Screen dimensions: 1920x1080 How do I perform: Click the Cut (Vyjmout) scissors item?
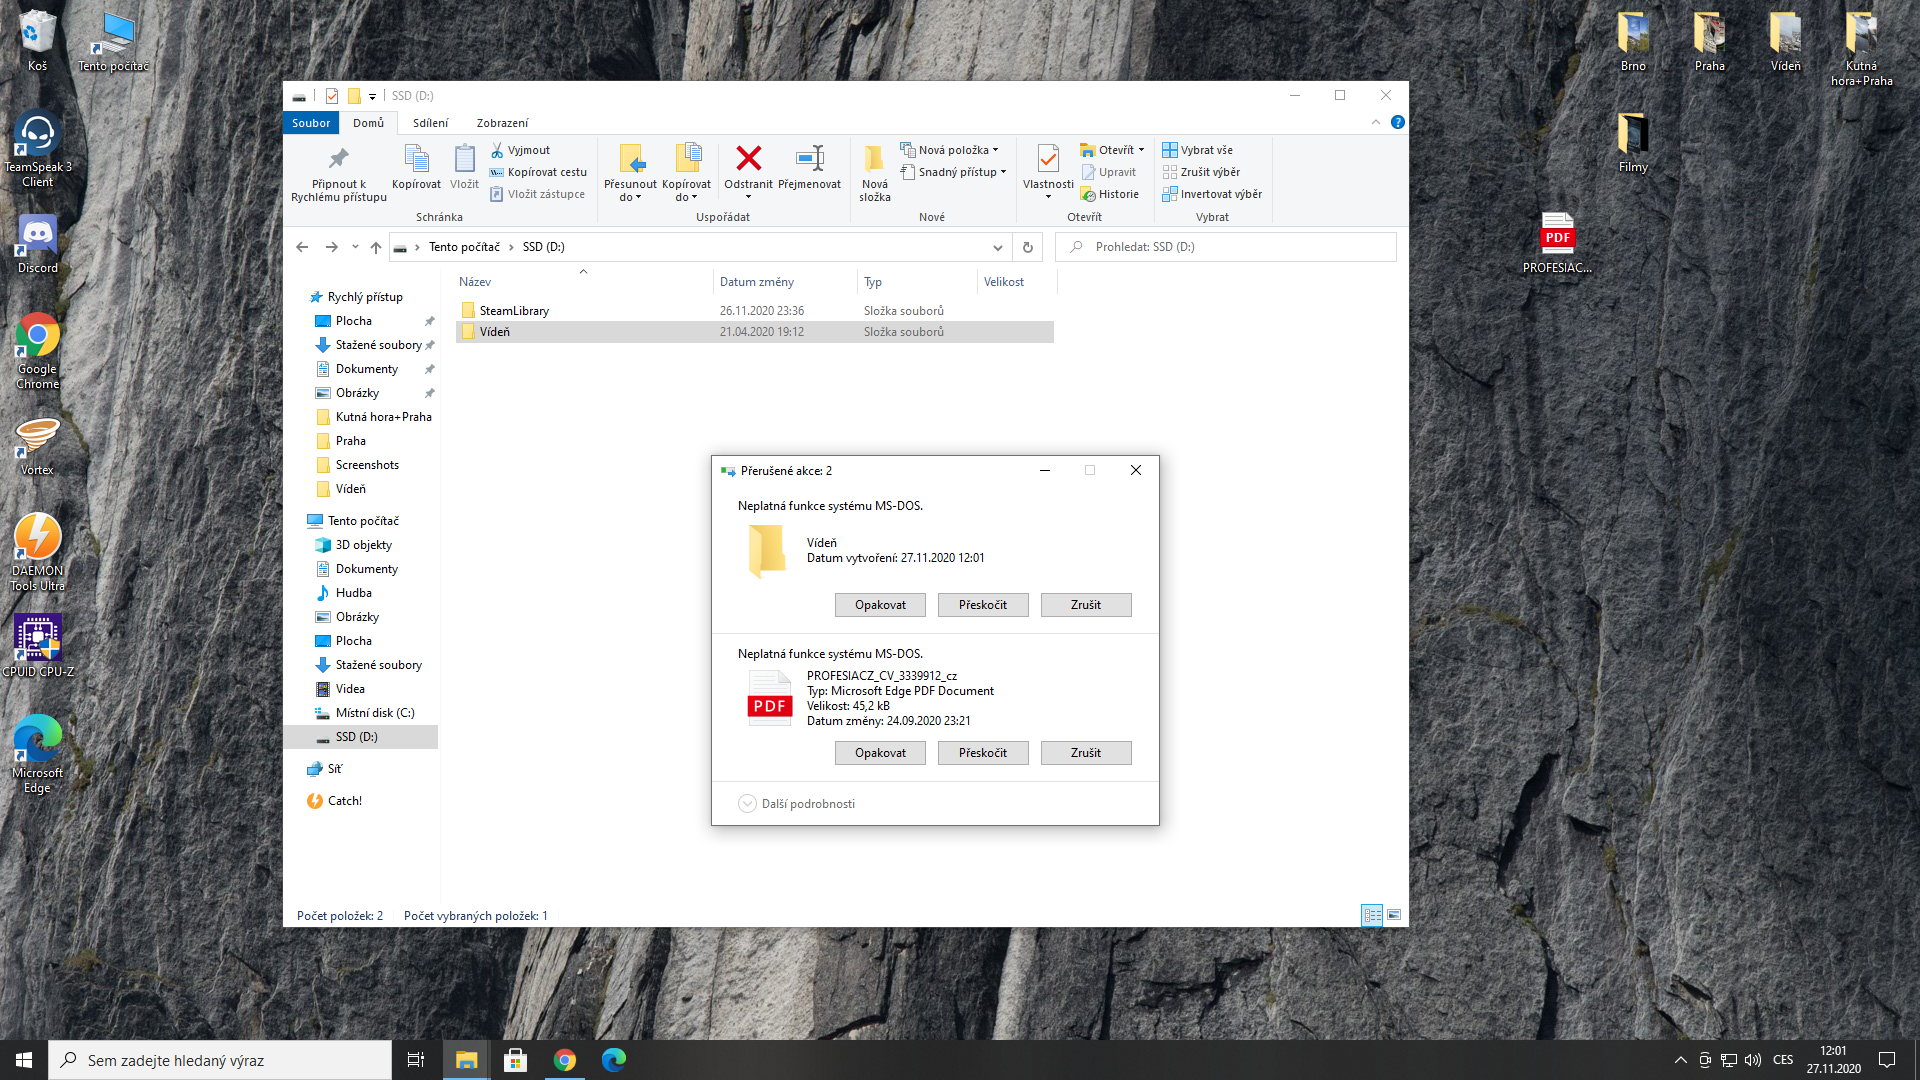pos(520,150)
